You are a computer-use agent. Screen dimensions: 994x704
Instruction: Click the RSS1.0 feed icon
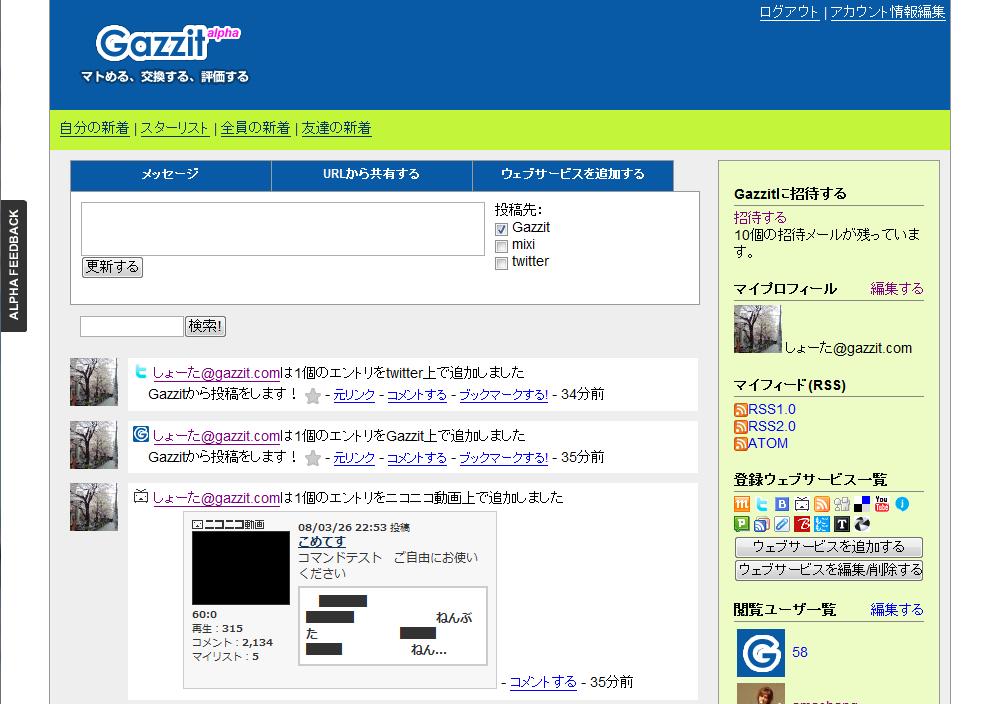point(741,410)
